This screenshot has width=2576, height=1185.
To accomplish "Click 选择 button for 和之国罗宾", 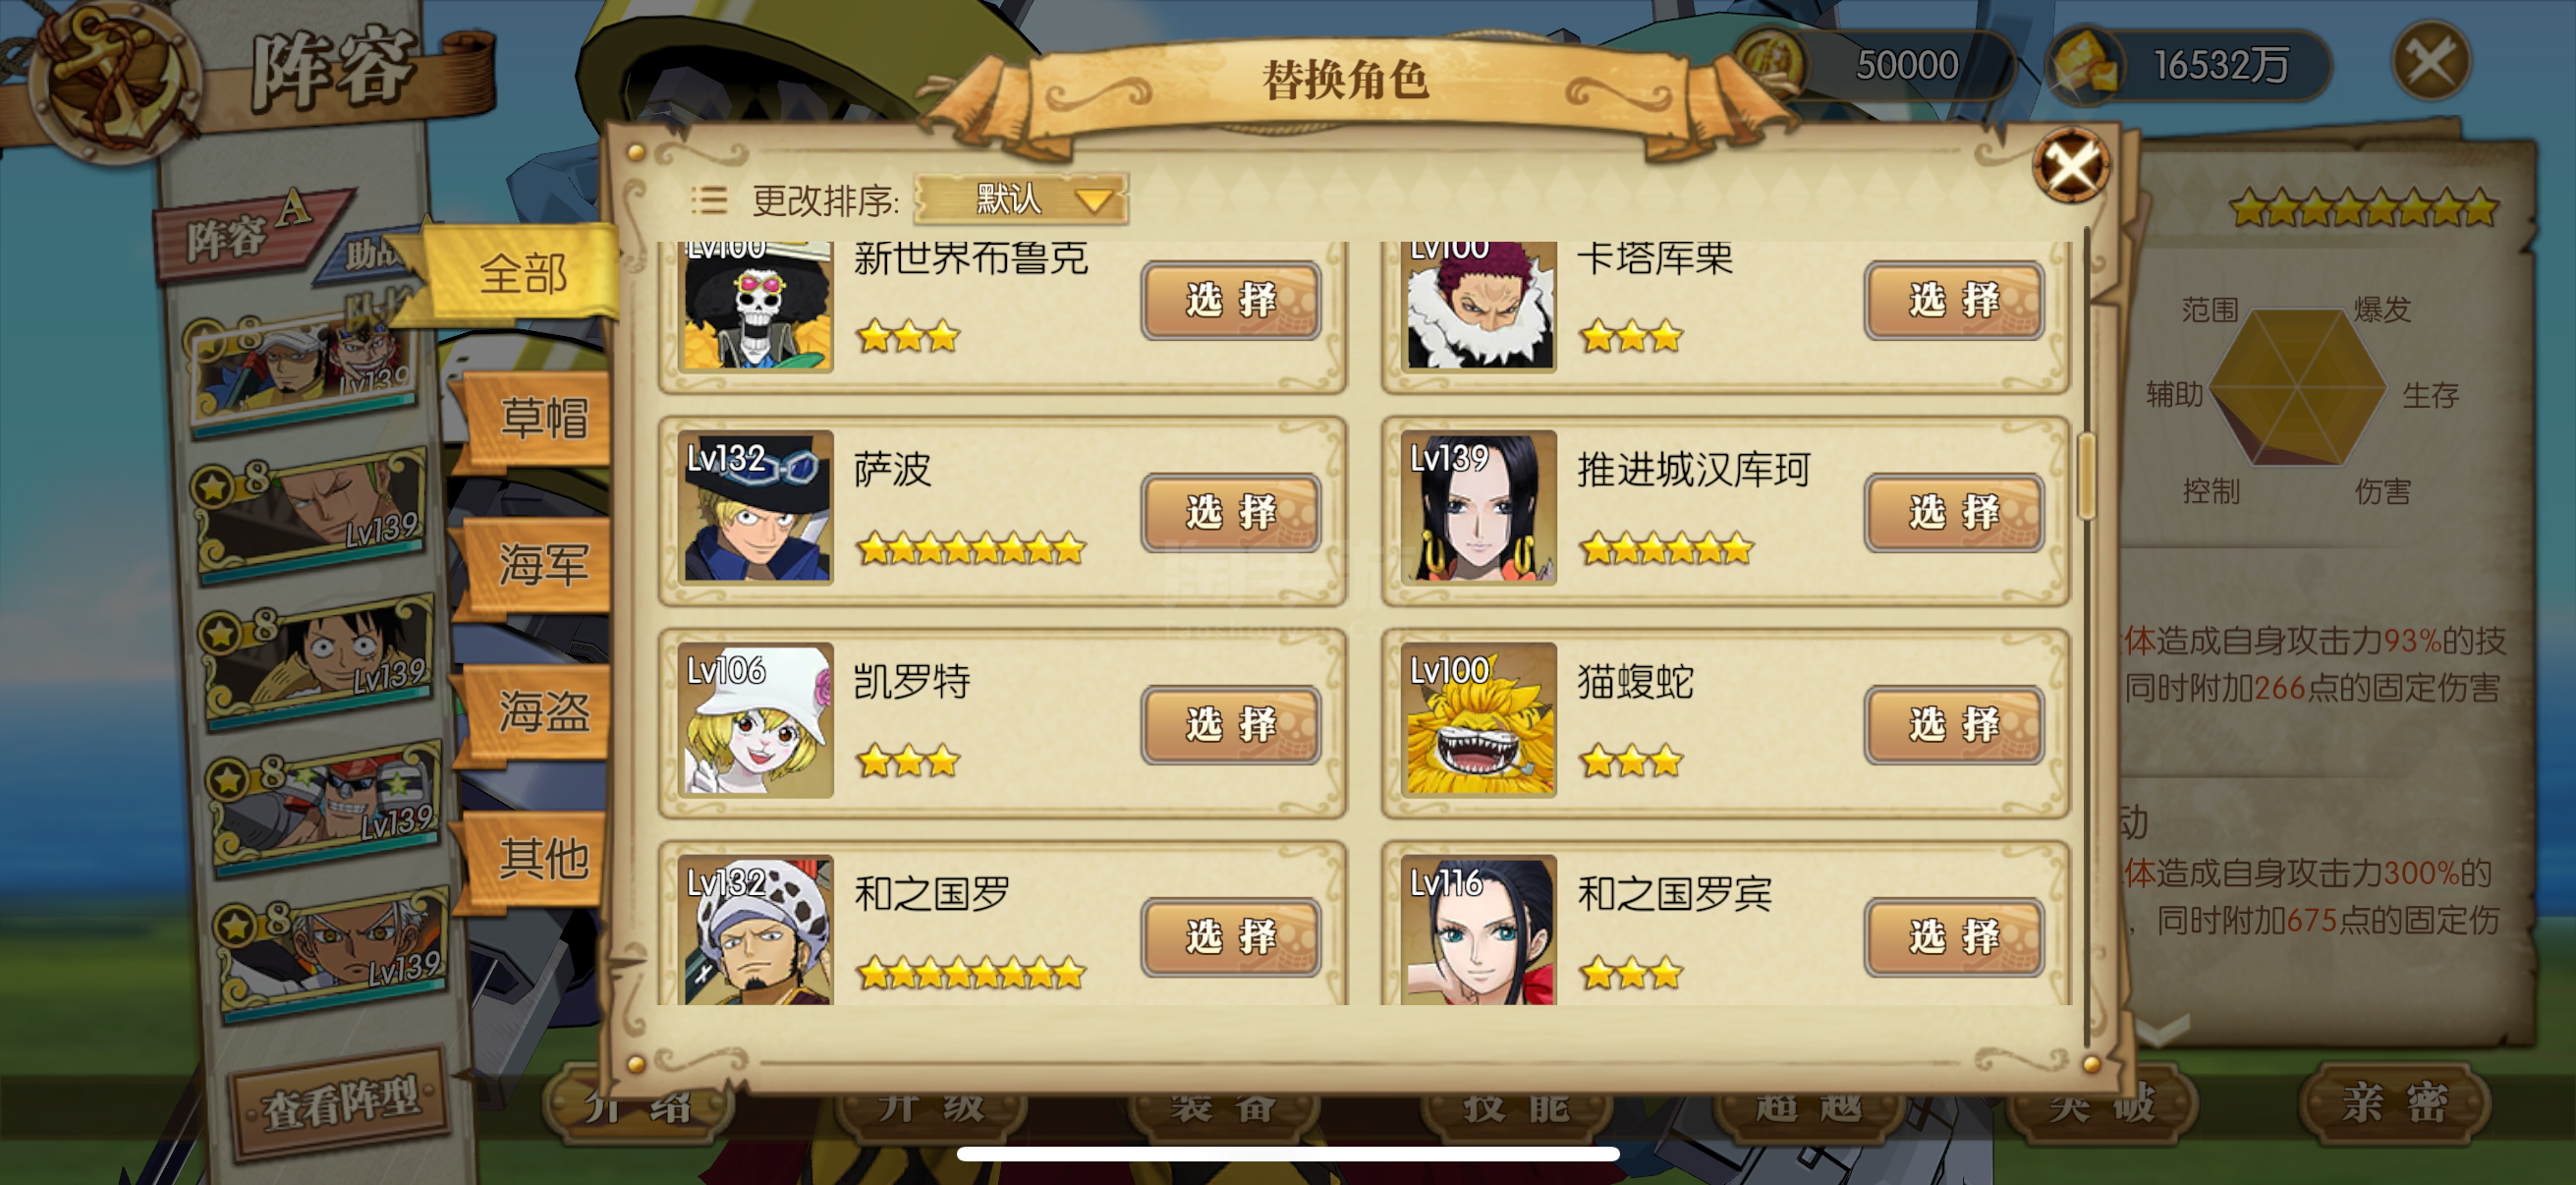I will coord(1953,937).
